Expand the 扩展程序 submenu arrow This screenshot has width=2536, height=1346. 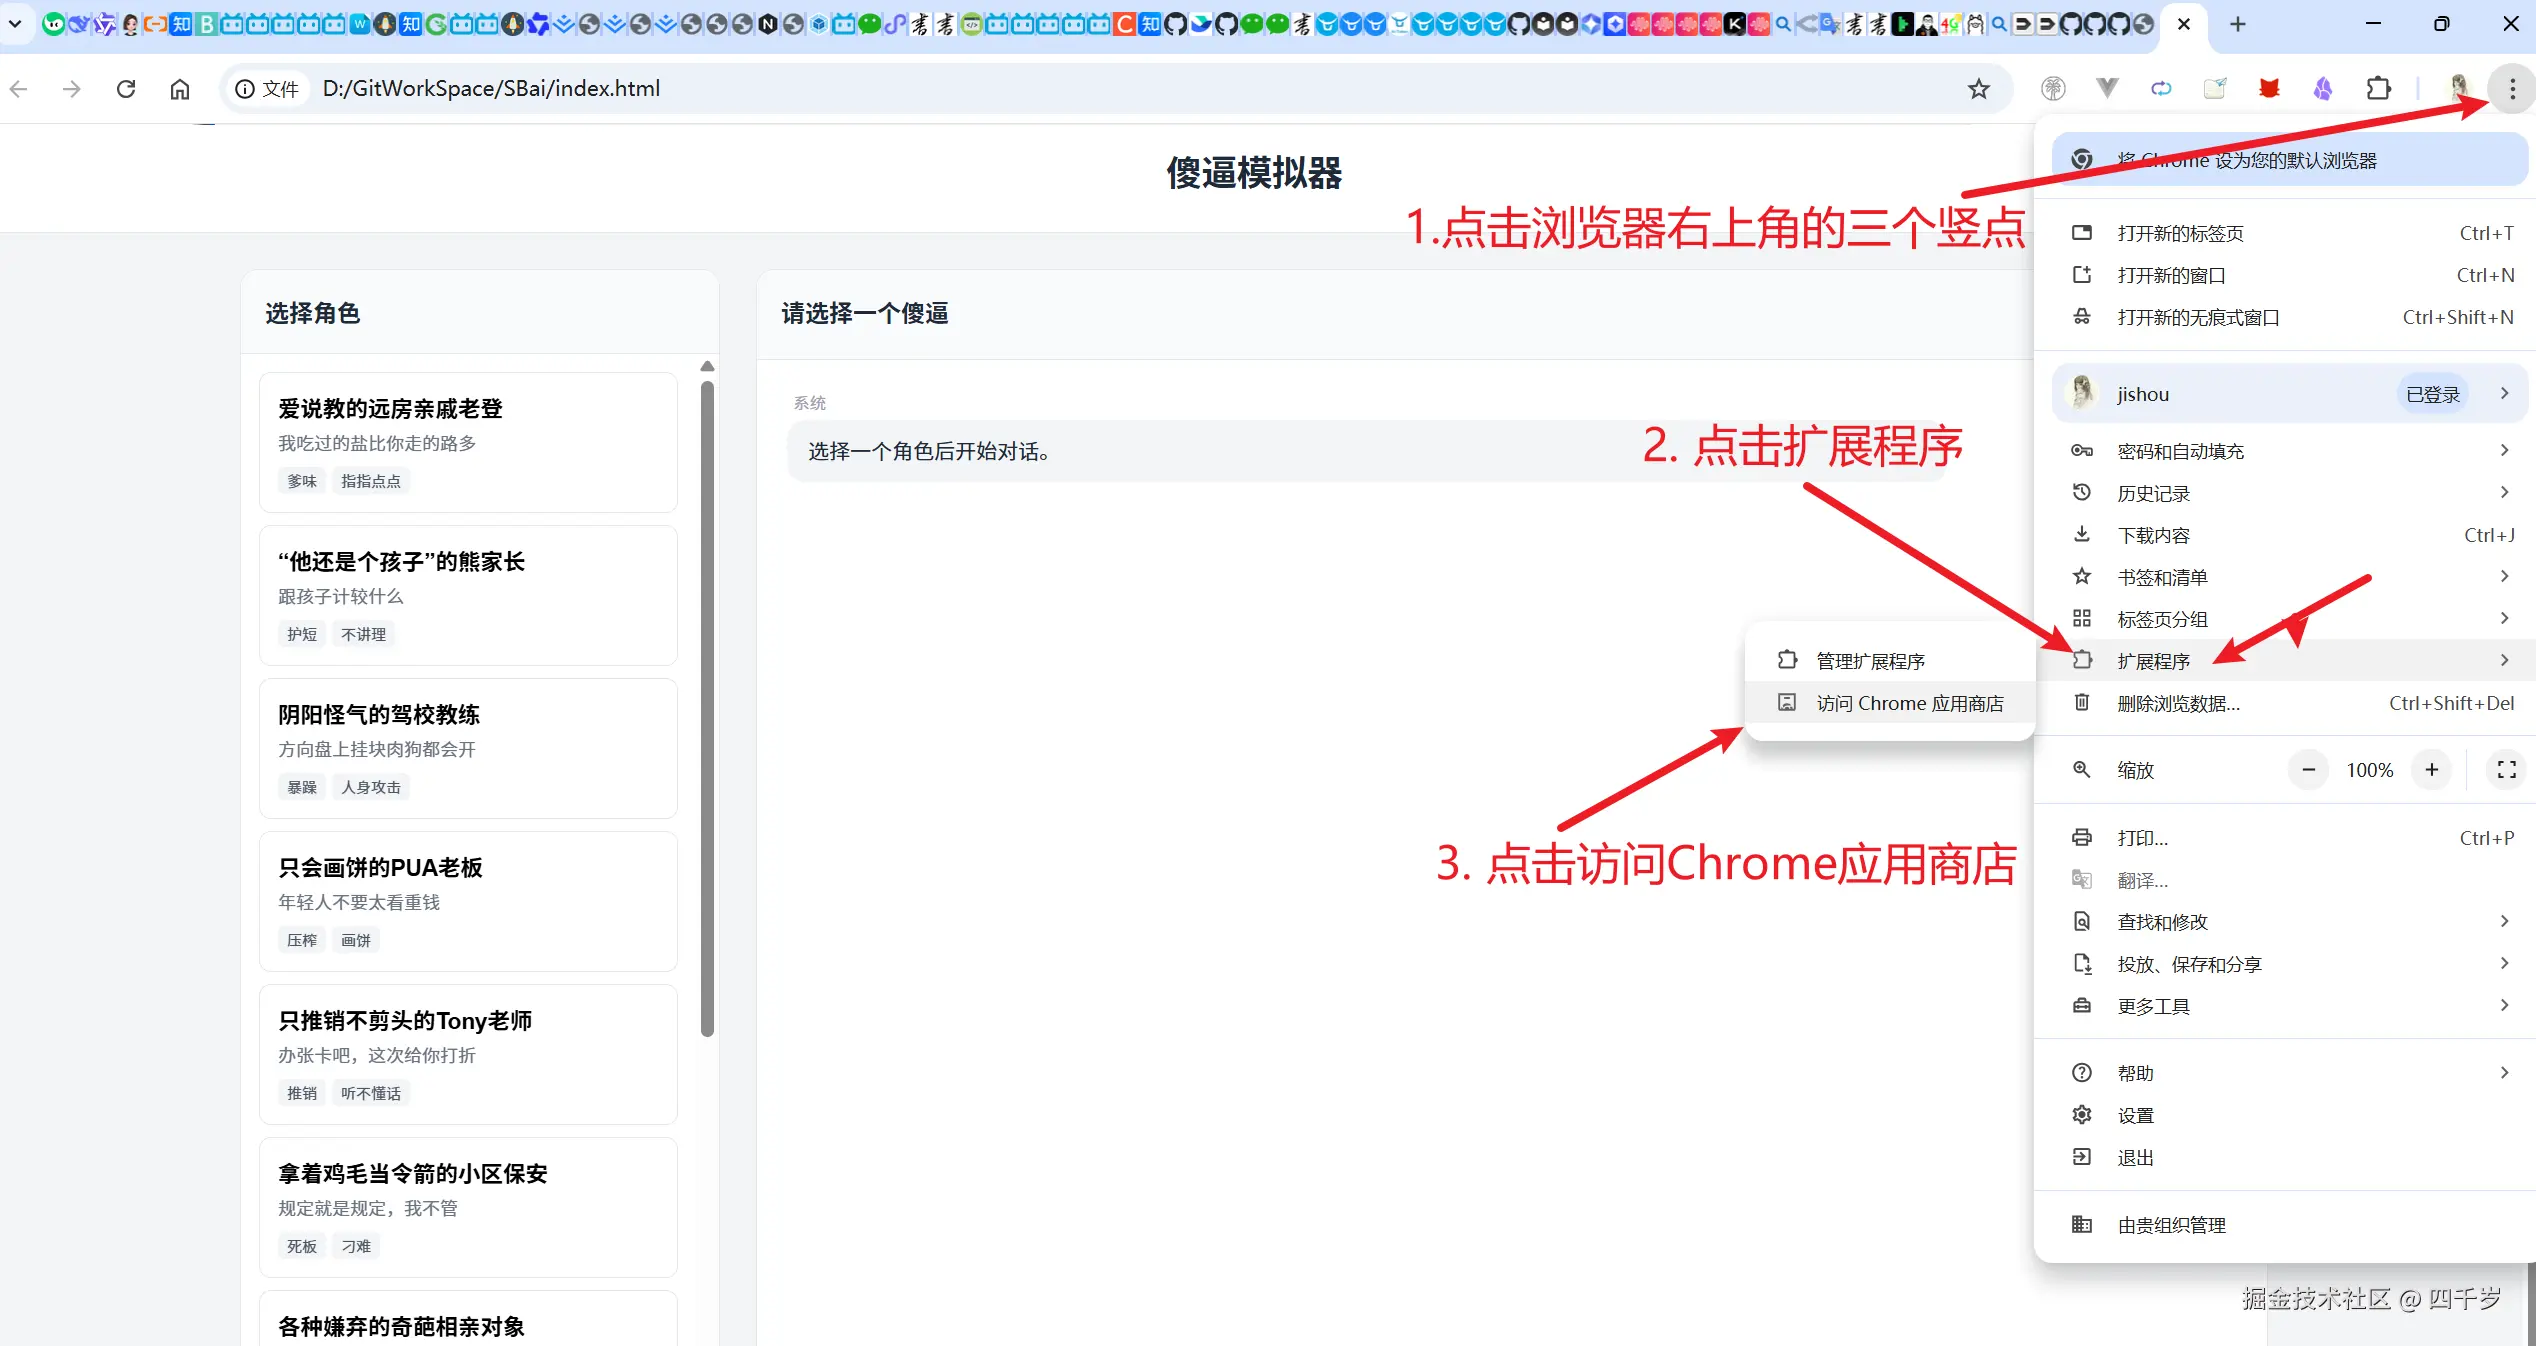(2504, 660)
